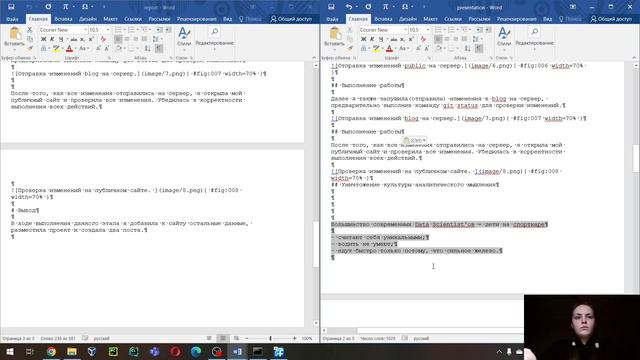Toggle paragraph marks (¶) in the report window
The height and width of the screenshot is (360, 640).
pyautogui.click(x=159, y=49)
